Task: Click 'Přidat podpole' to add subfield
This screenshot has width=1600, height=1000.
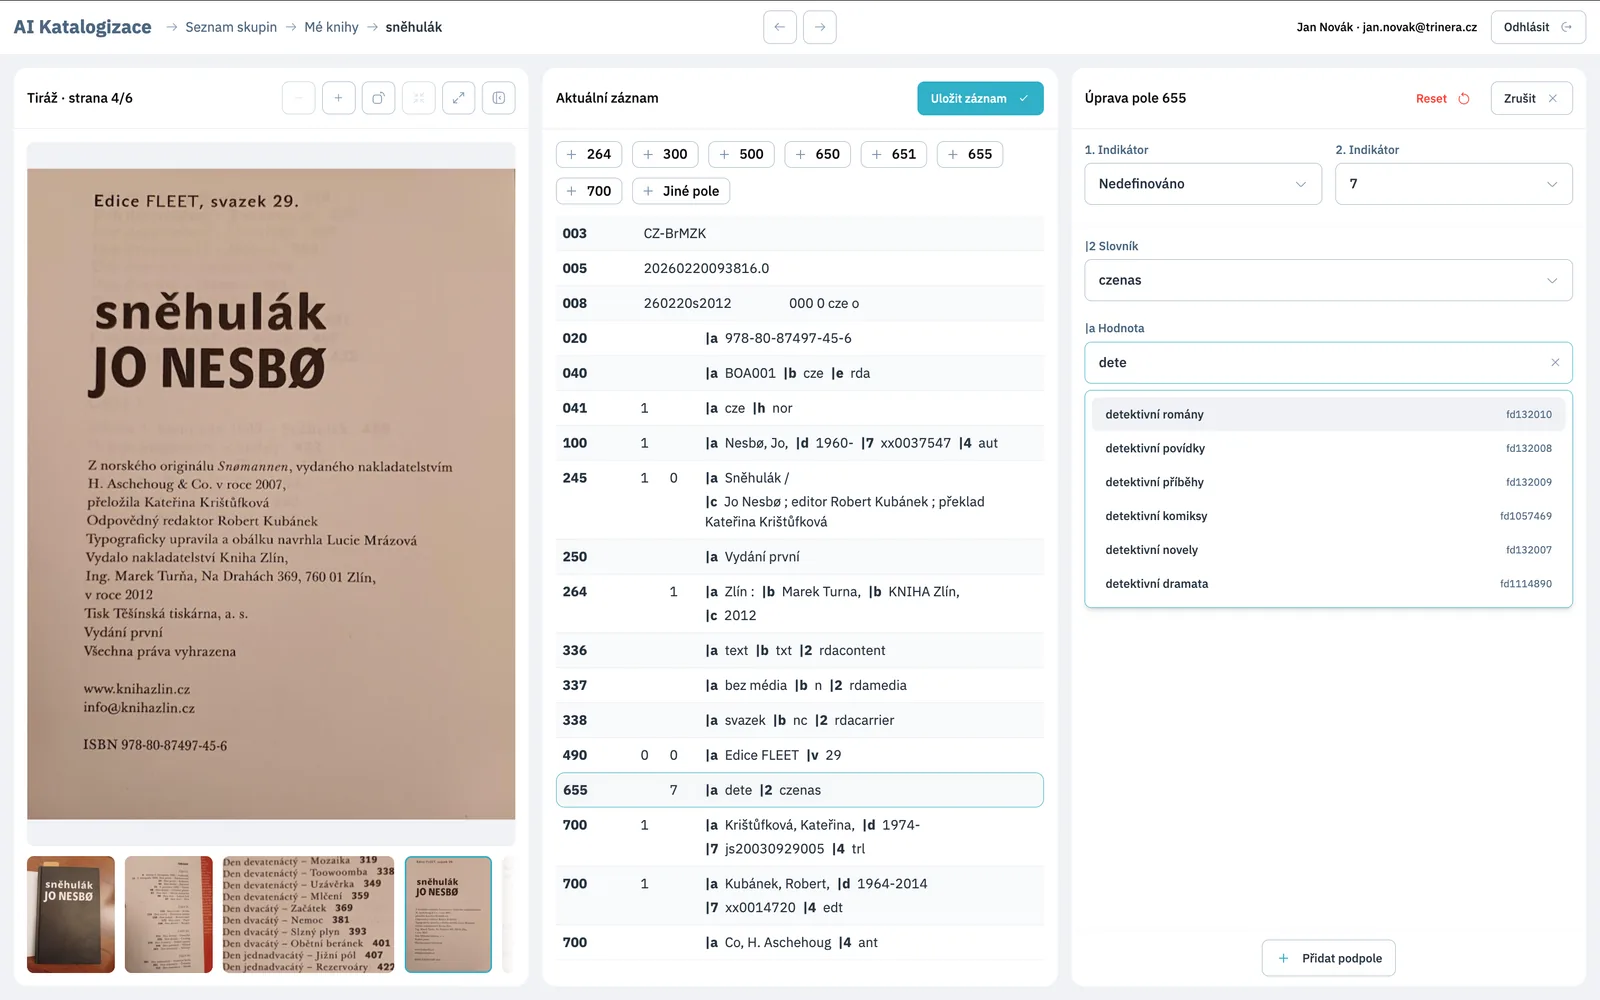Action: coord(1329,958)
